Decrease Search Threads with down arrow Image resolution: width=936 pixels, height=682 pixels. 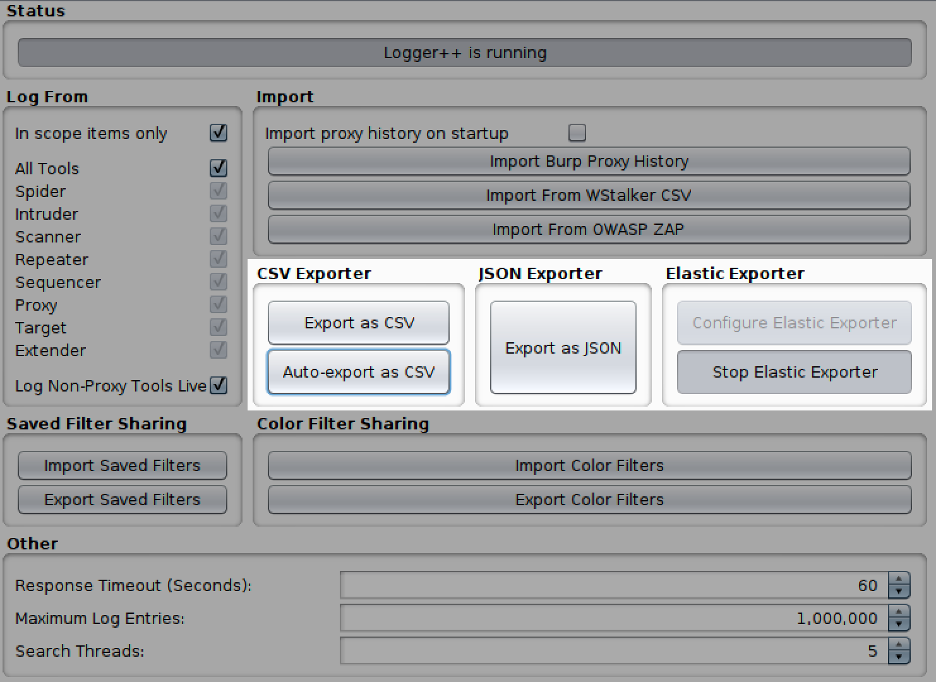(899, 658)
